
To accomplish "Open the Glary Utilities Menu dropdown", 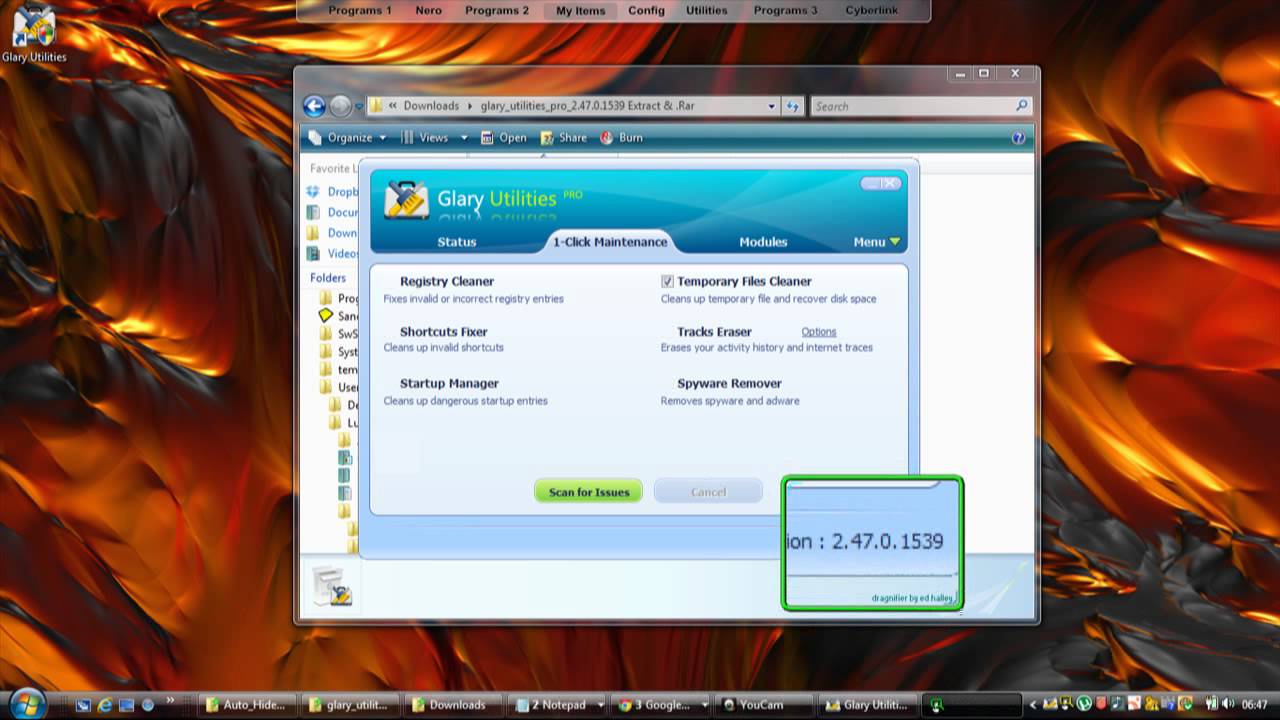I will tap(877, 242).
